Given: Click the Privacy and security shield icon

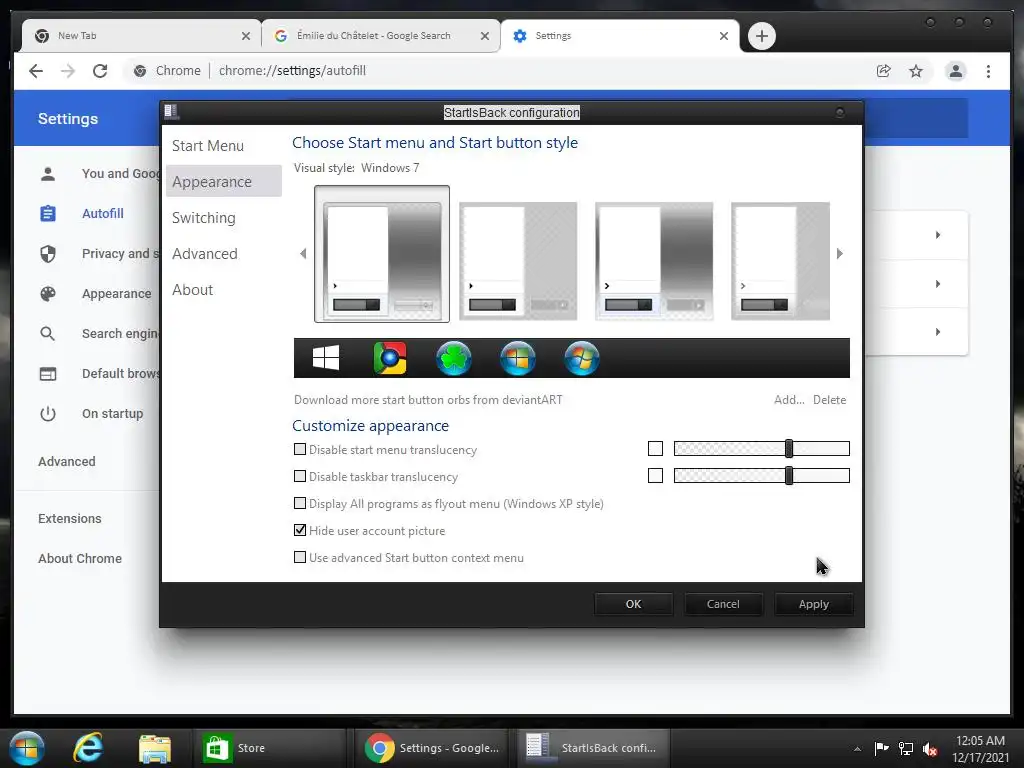Looking at the screenshot, I should (x=48, y=253).
